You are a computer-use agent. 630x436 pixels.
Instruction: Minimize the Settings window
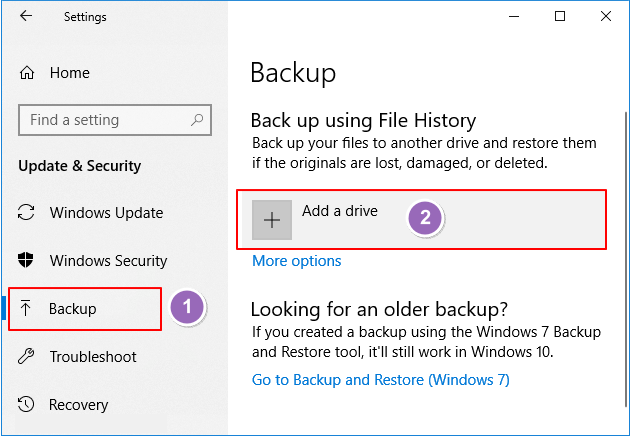click(514, 16)
